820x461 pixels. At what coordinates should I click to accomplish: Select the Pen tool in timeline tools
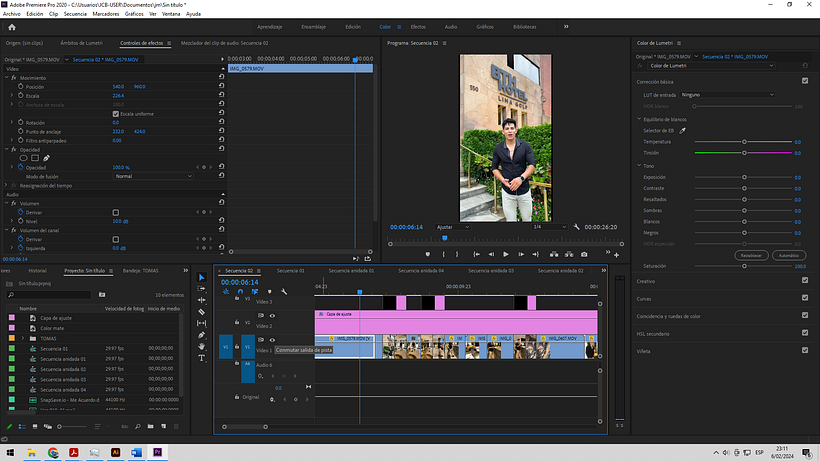(201, 335)
